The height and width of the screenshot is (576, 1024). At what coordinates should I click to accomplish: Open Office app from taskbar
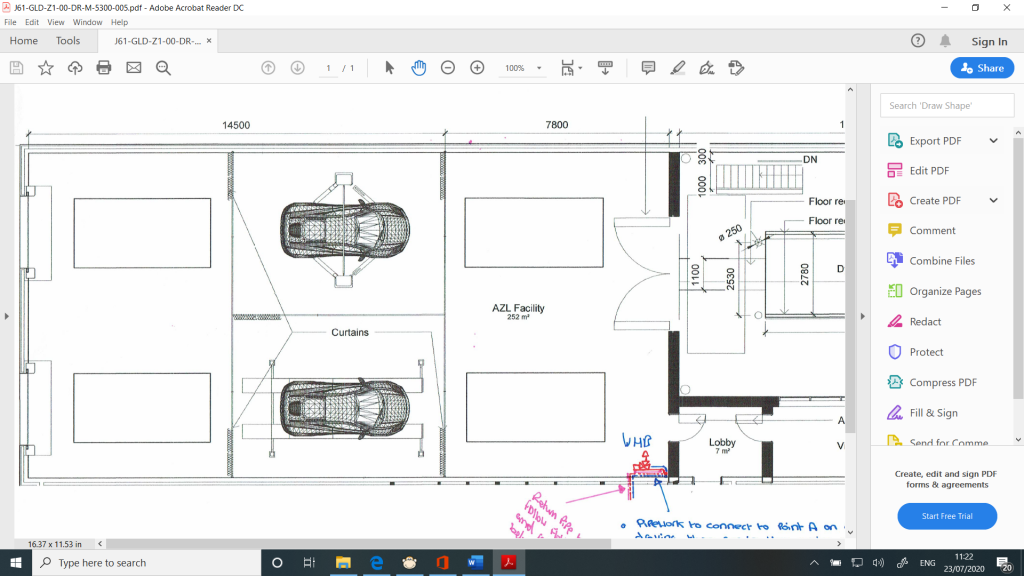click(x=442, y=562)
